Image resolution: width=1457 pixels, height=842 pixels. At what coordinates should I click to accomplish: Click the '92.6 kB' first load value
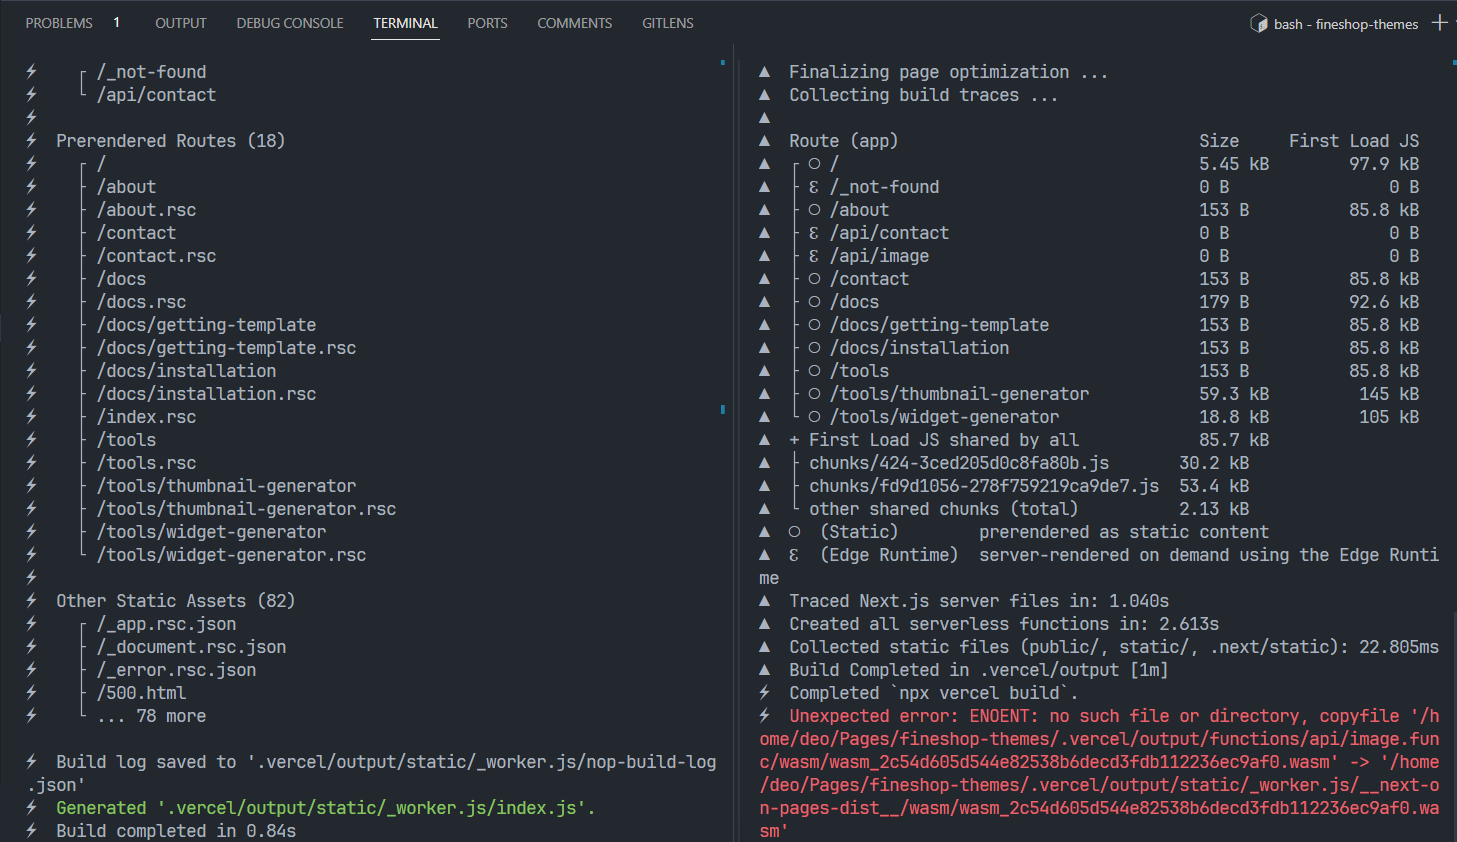(1384, 302)
